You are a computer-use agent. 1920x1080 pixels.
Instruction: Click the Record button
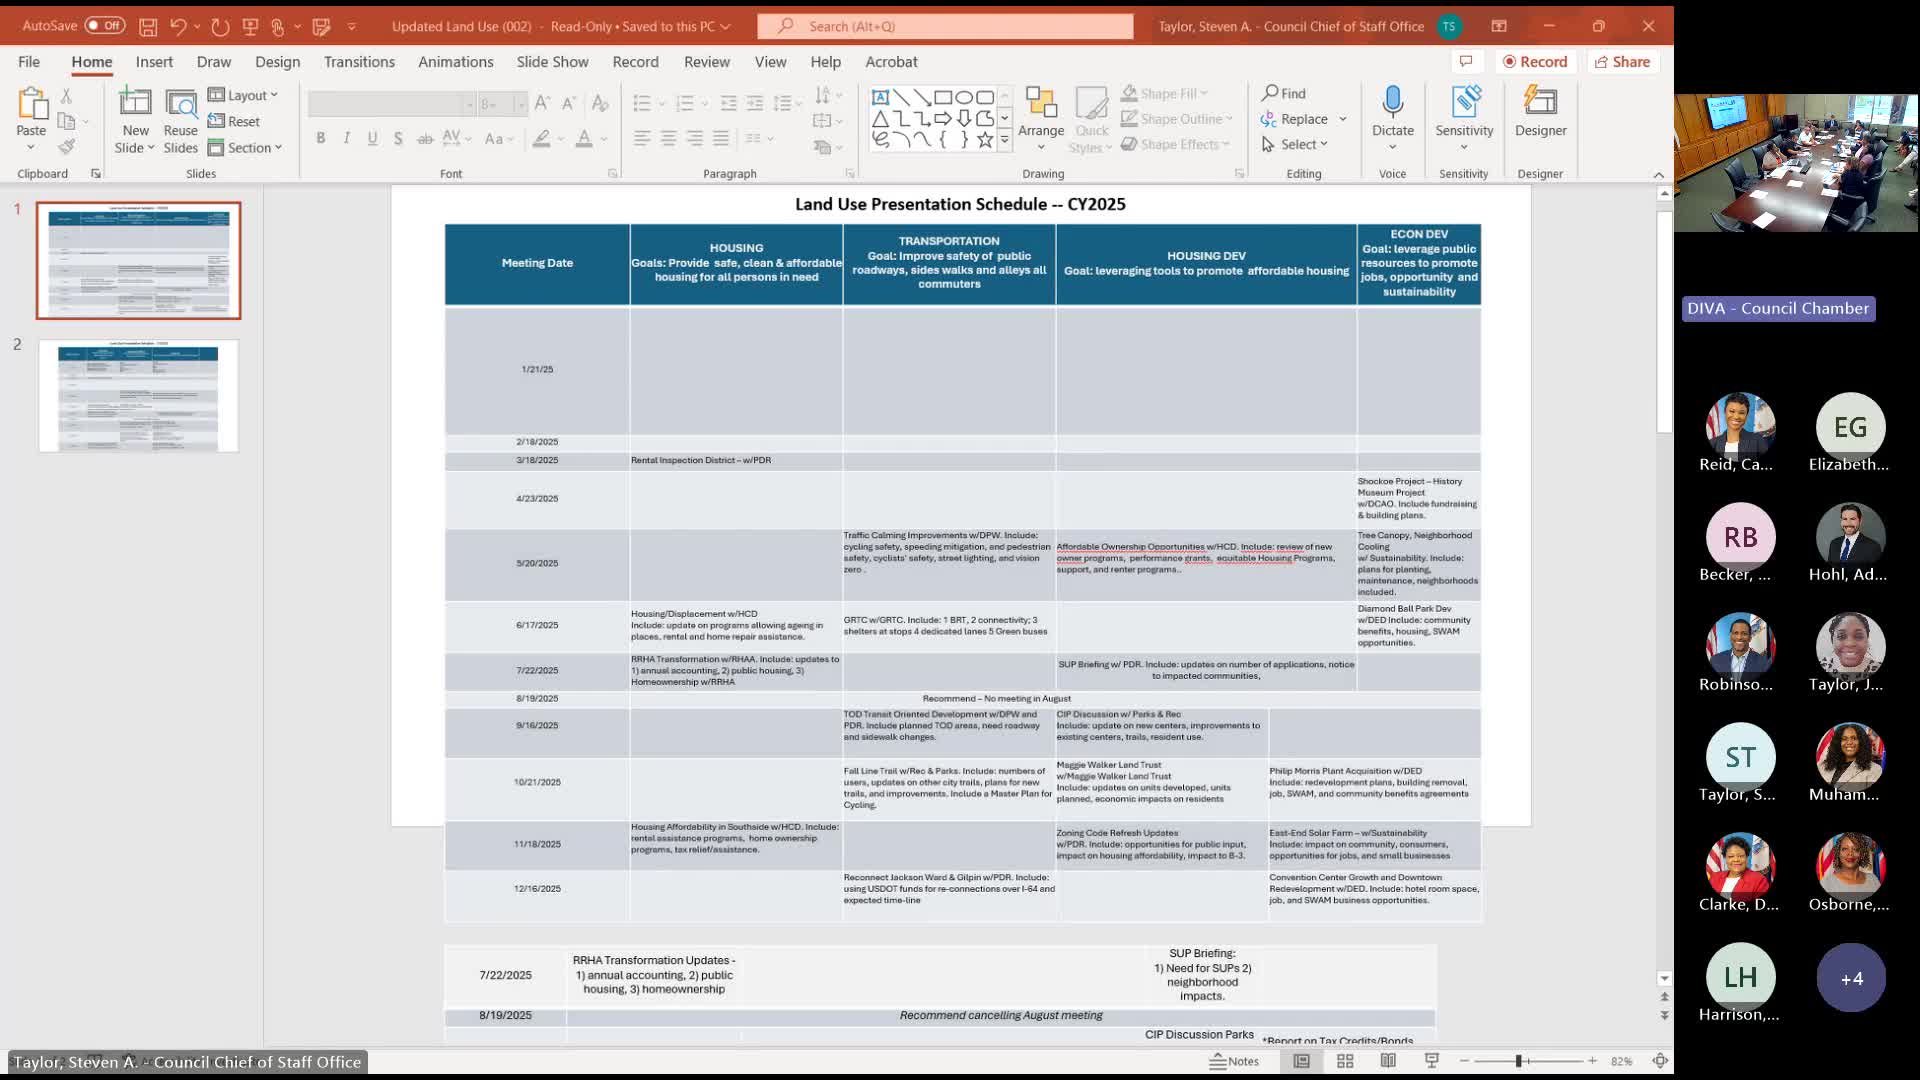pyautogui.click(x=1535, y=62)
